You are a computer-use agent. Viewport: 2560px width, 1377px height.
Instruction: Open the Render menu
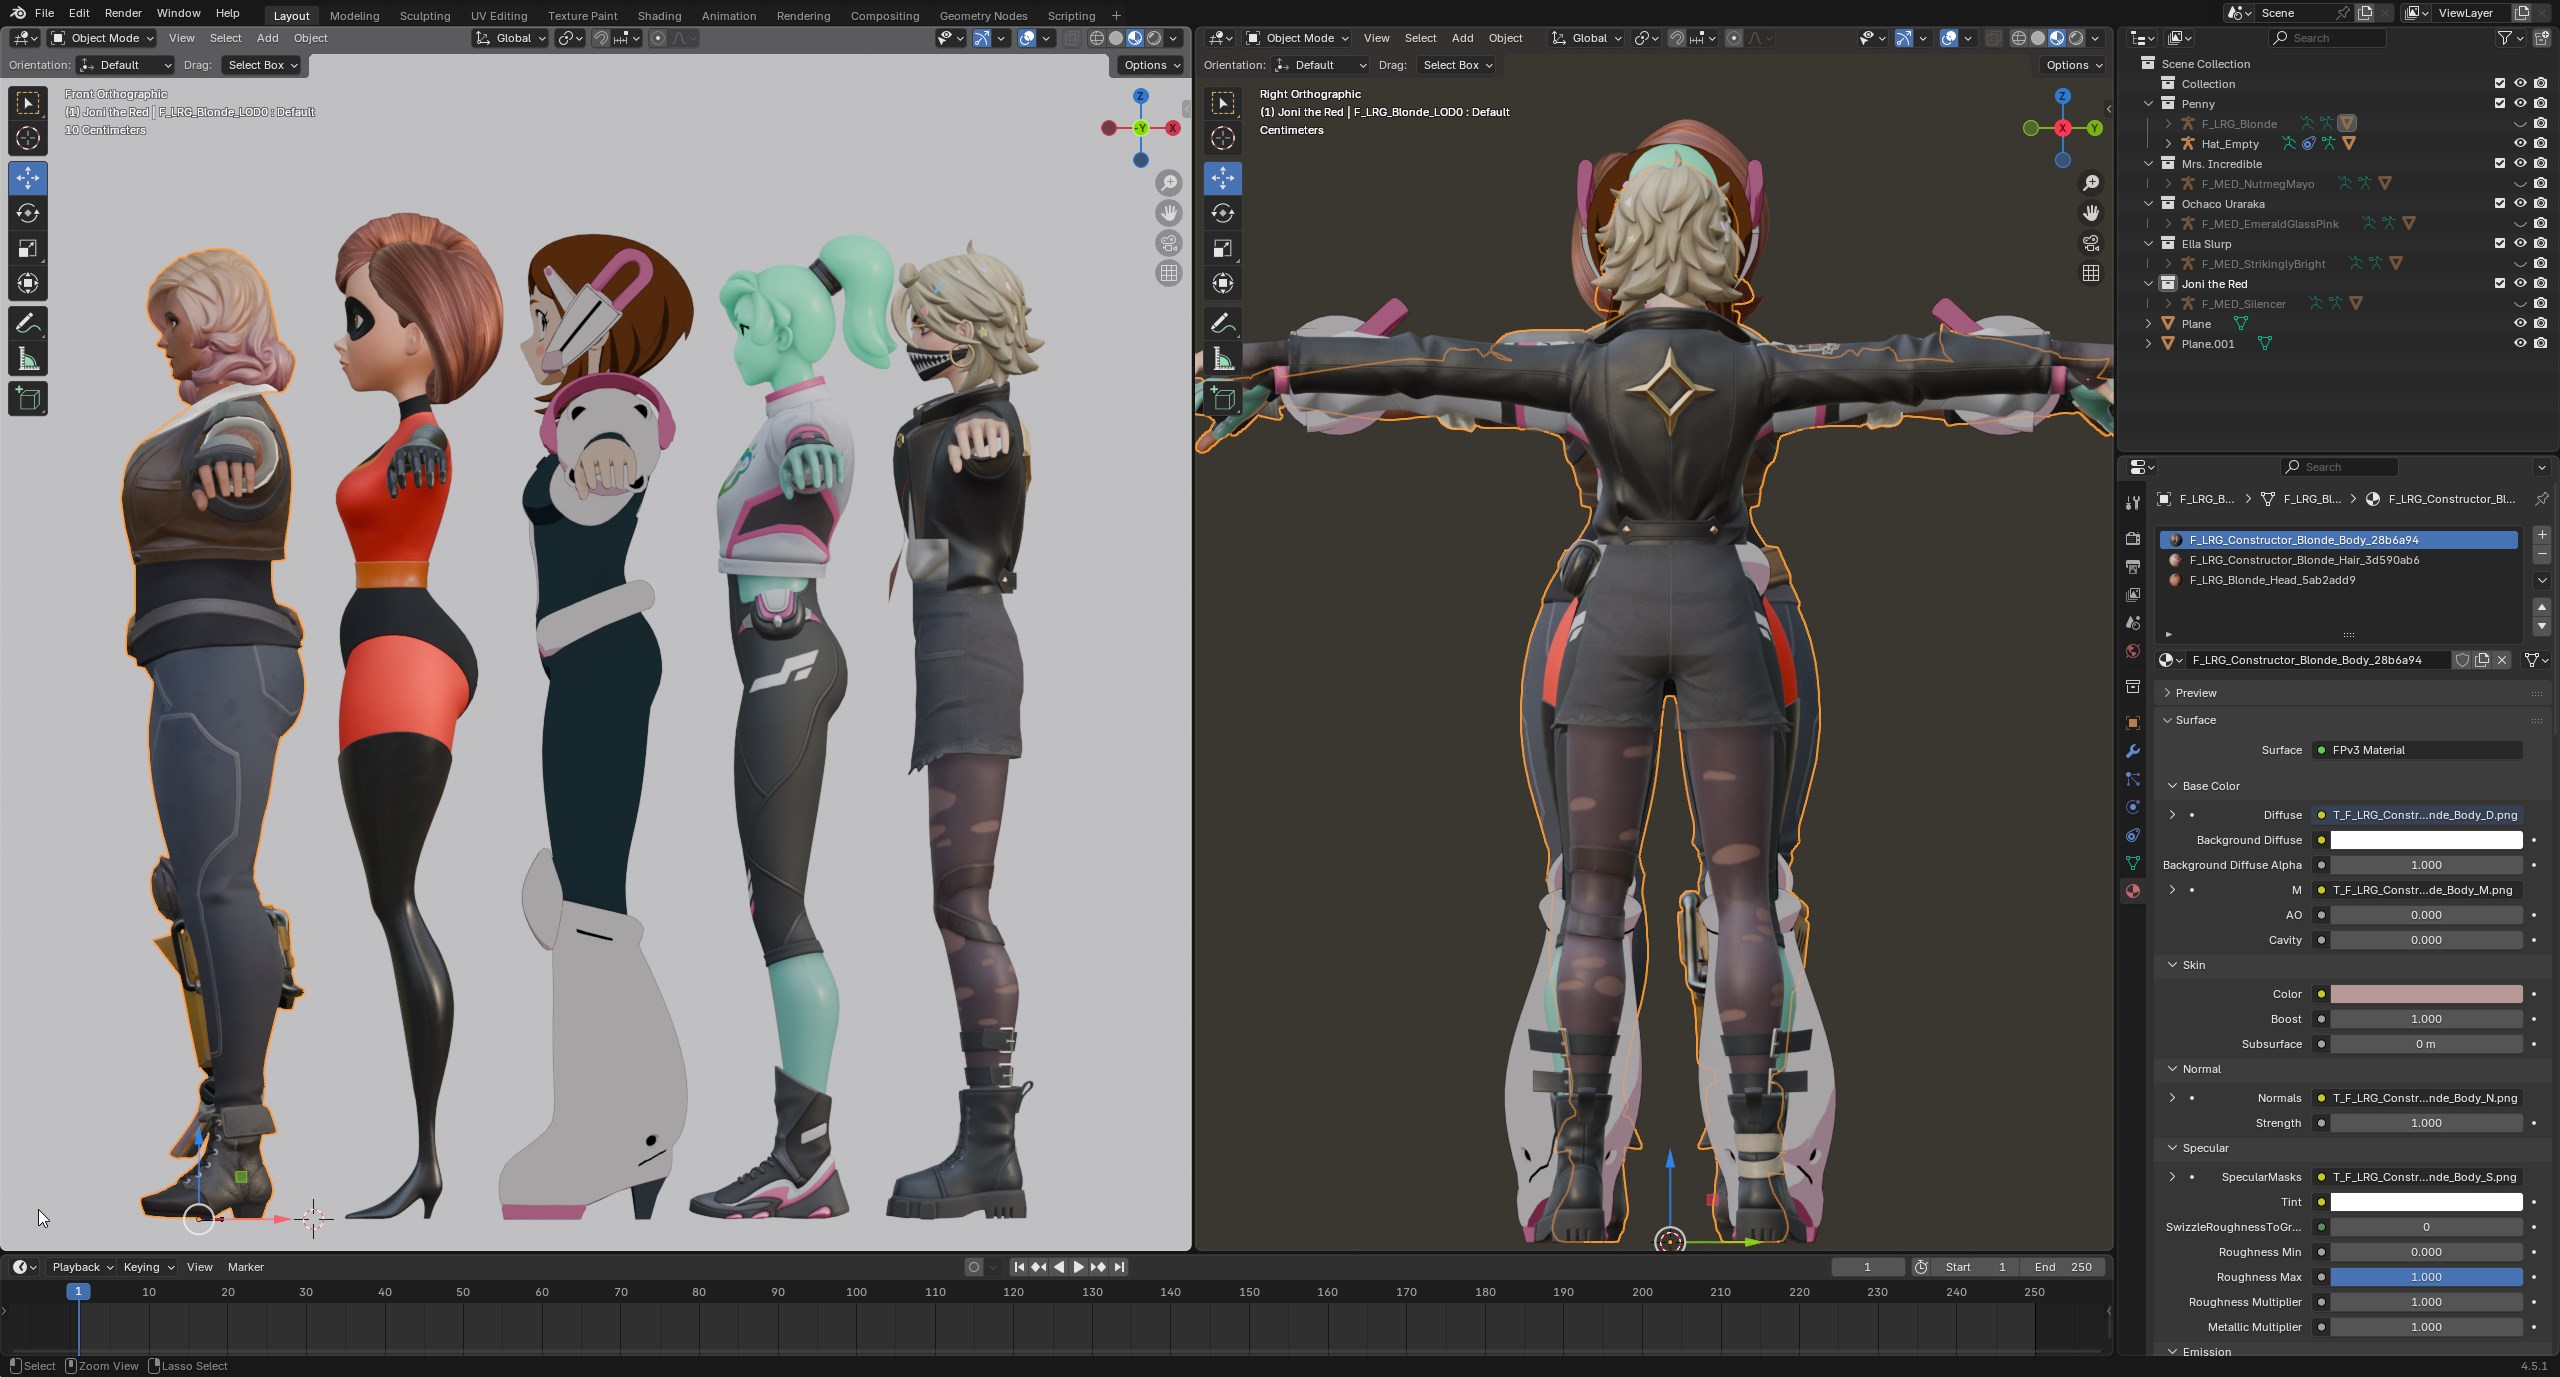pyautogui.click(x=123, y=13)
